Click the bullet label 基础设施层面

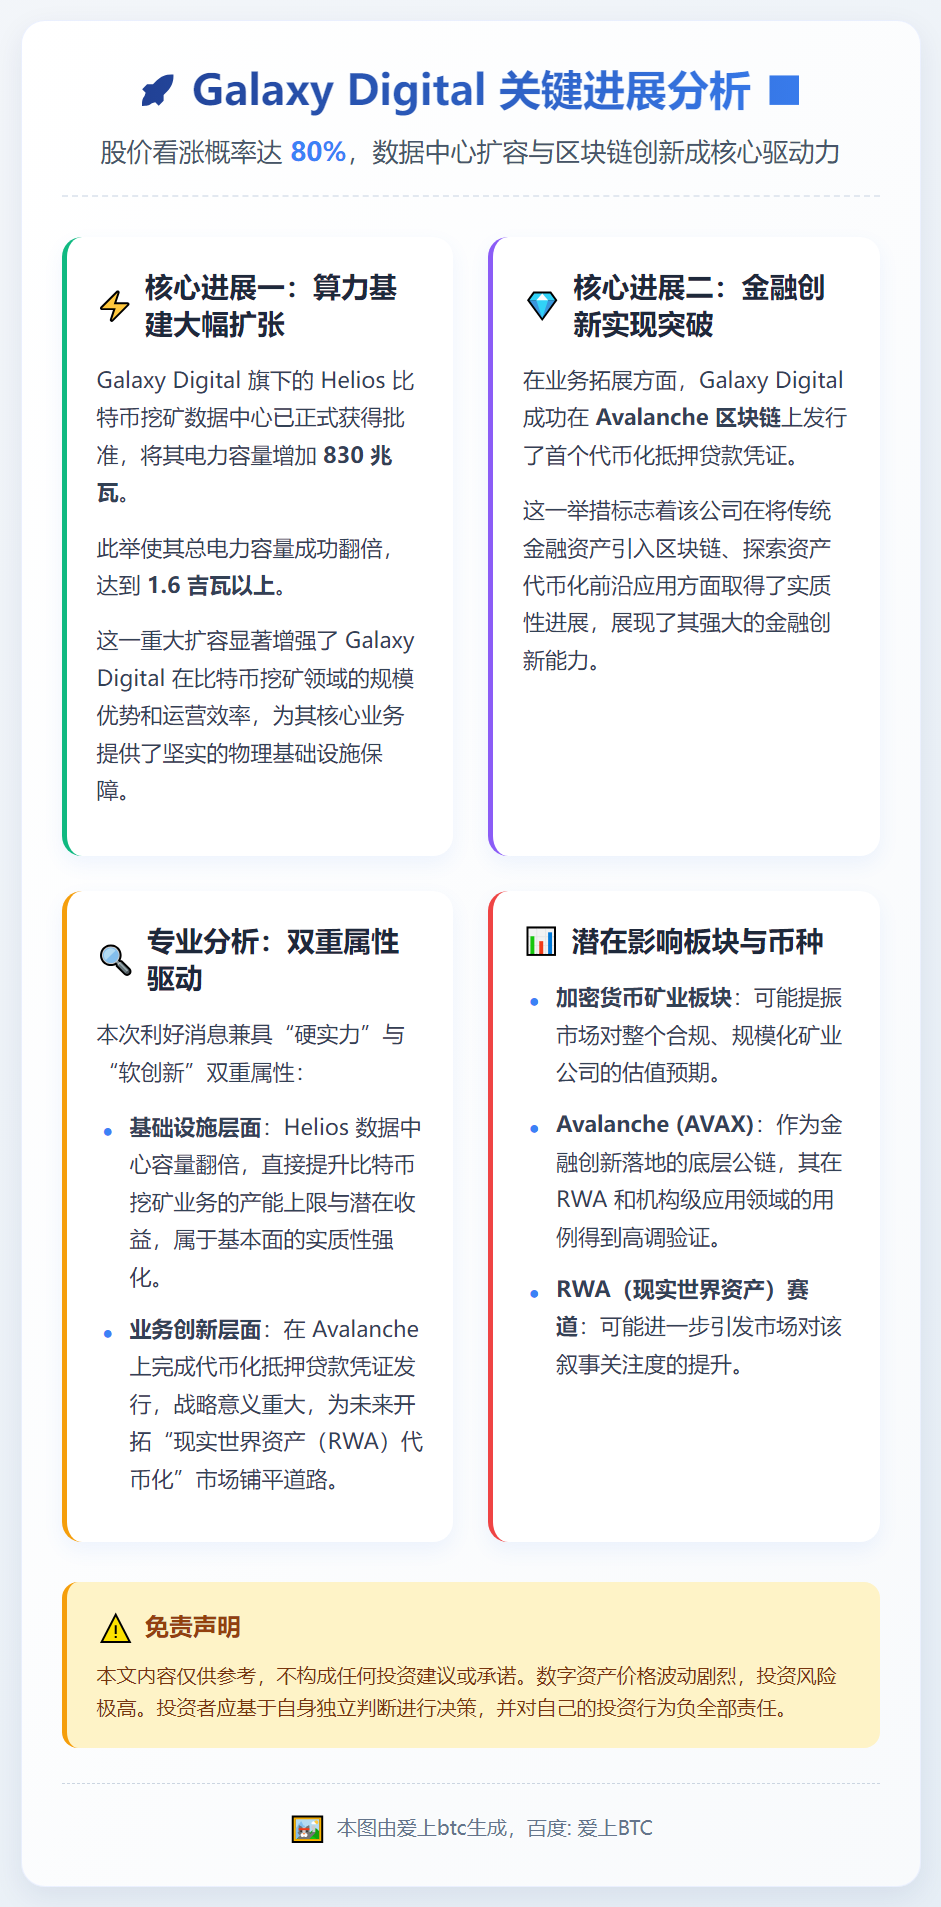coord(195,1128)
